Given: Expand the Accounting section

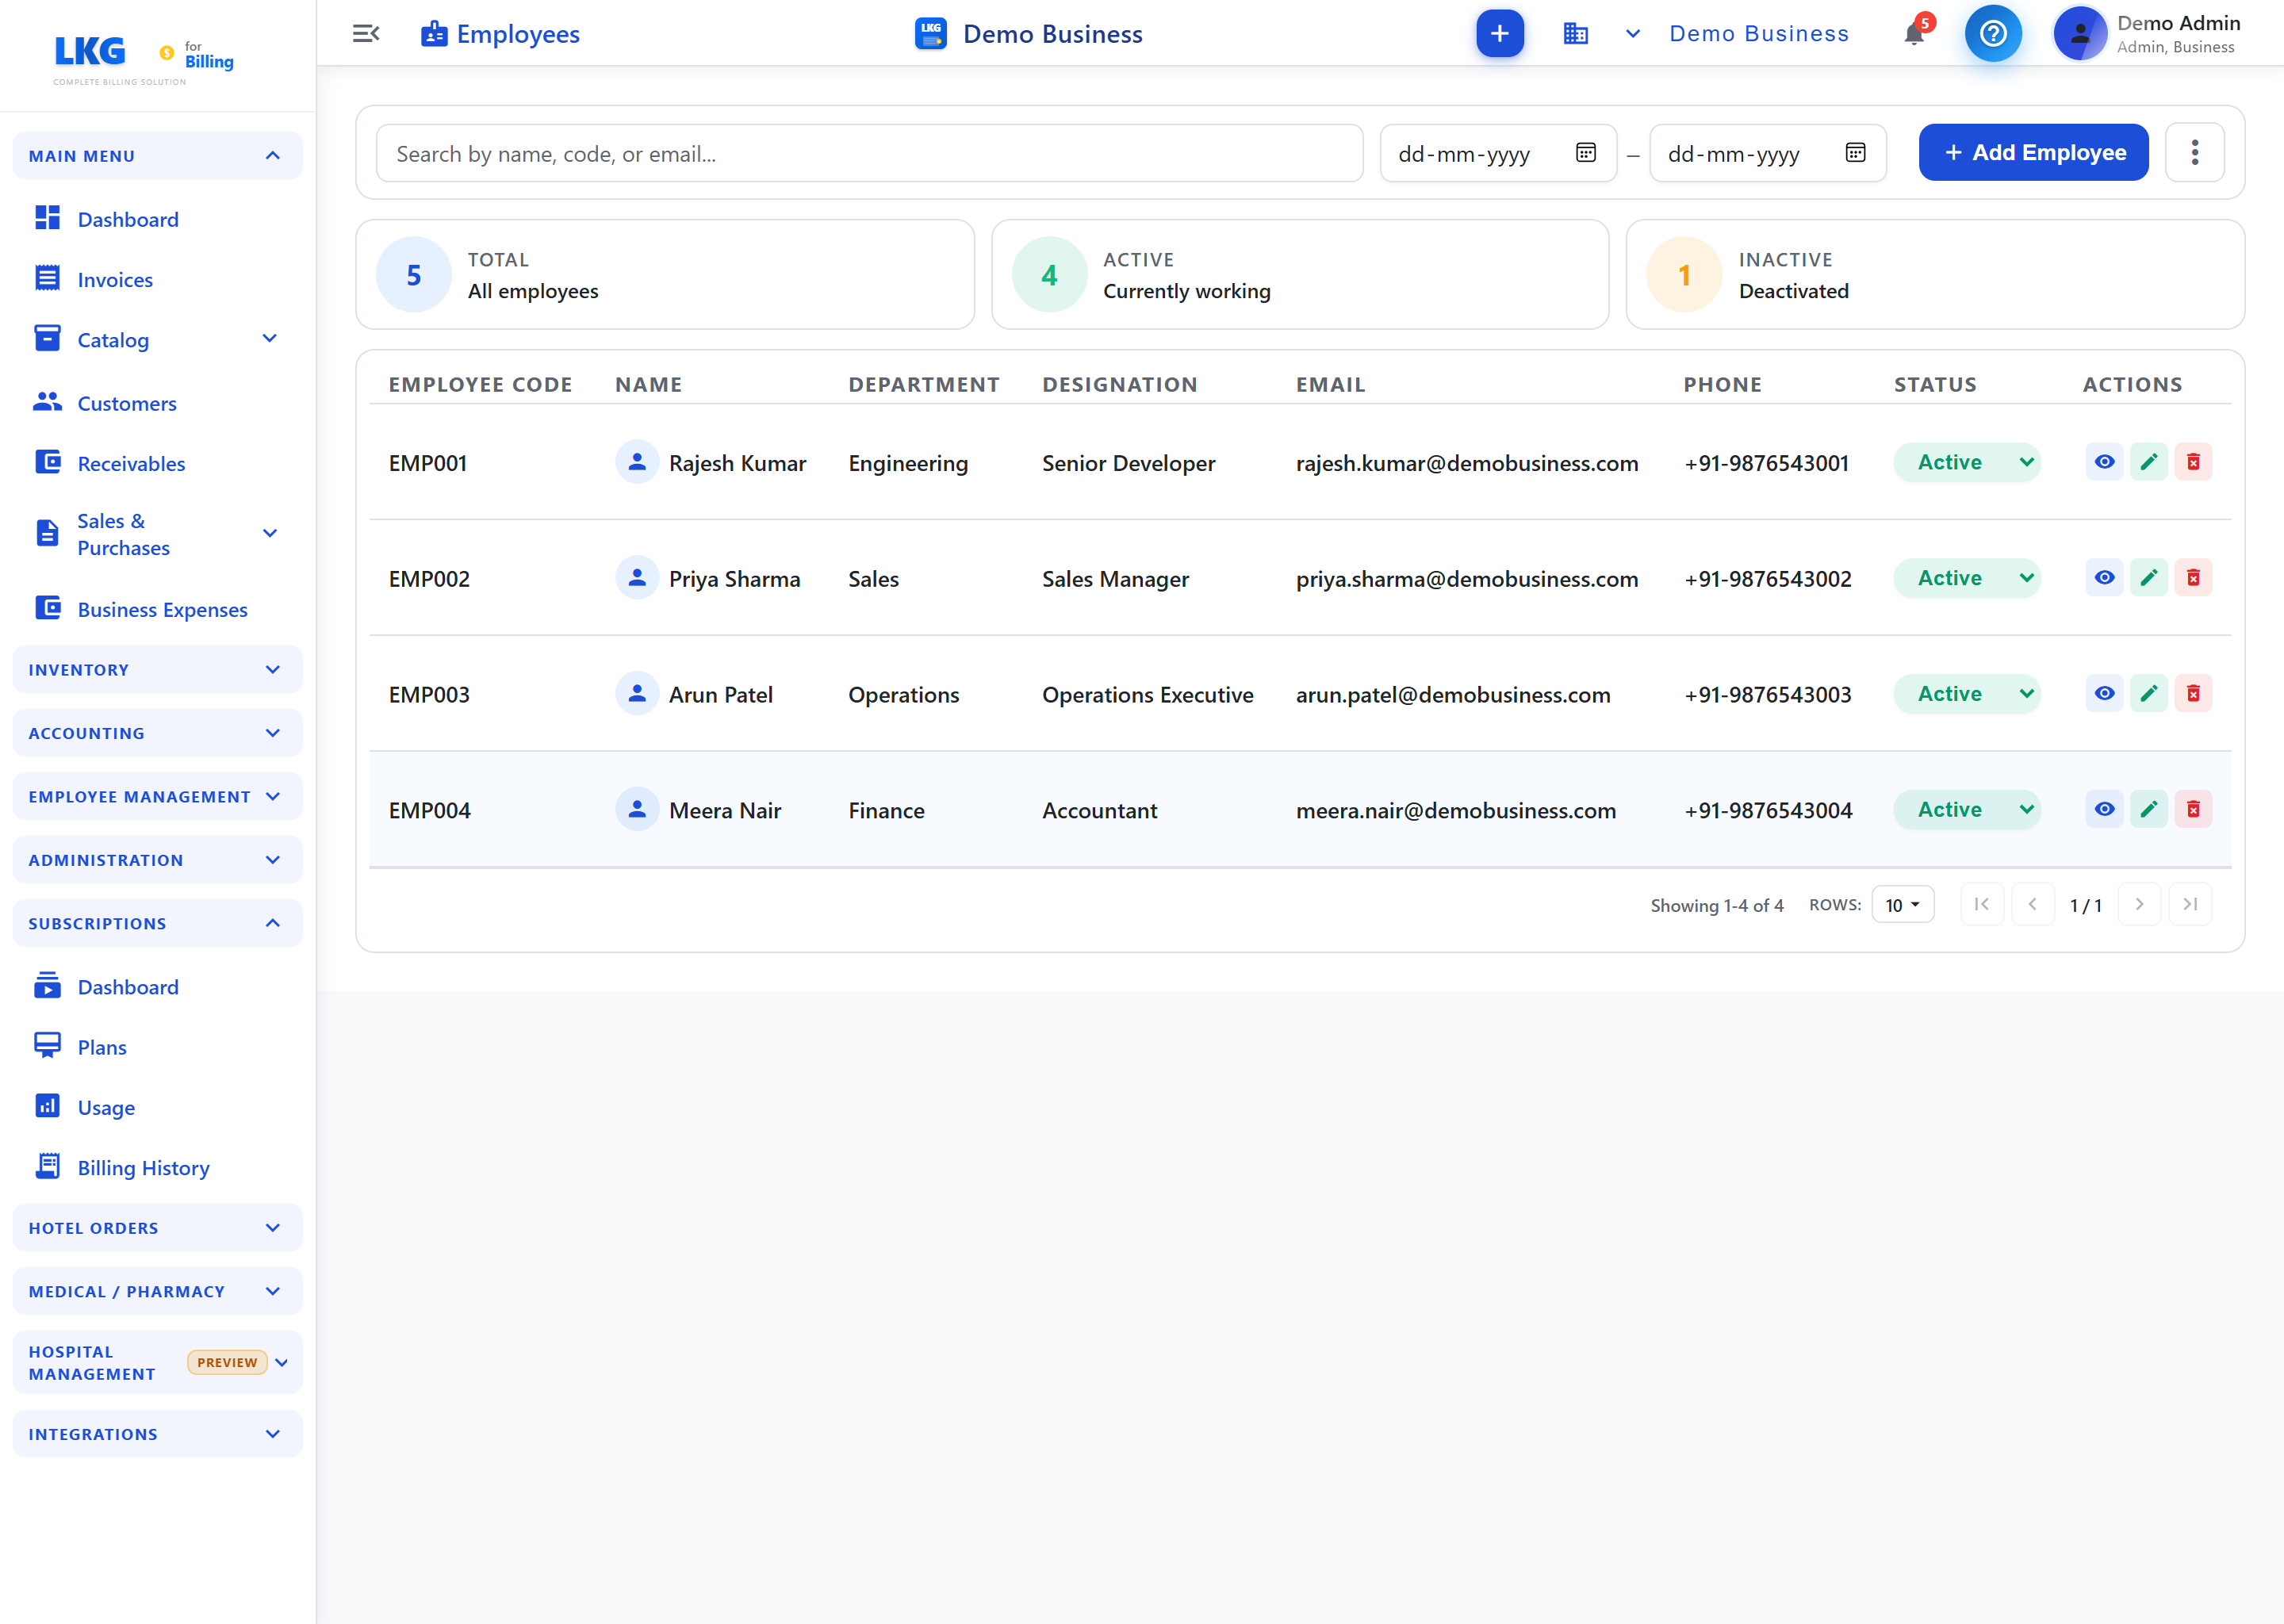Looking at the screenshot, I should 157,733.
